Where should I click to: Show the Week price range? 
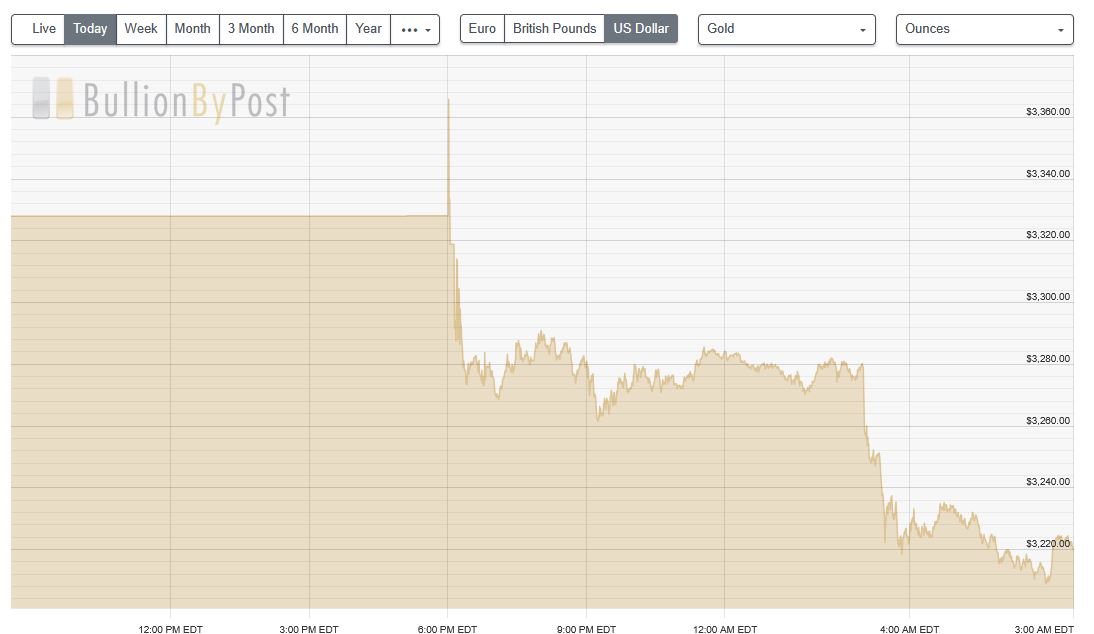tap(141, 29)
